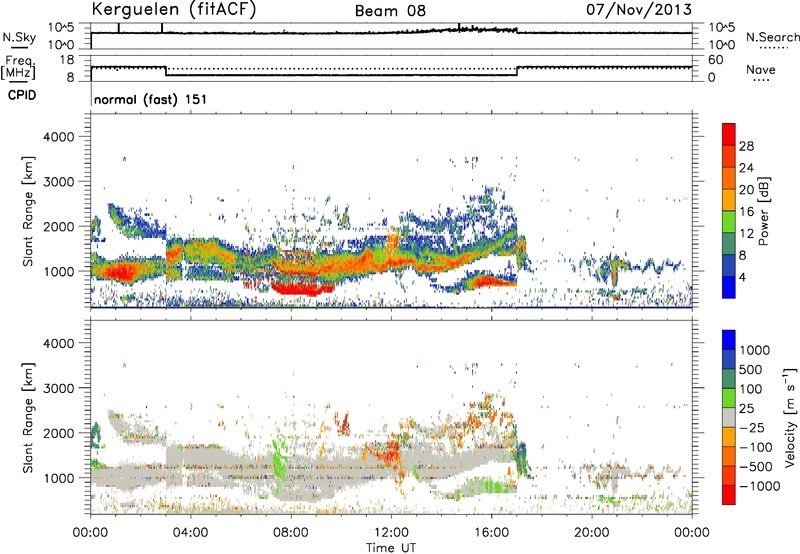Screen dimensions: 800x554
Task: Click the red high-power echo patch below 1000 km
Action: [x=301, y=289]
